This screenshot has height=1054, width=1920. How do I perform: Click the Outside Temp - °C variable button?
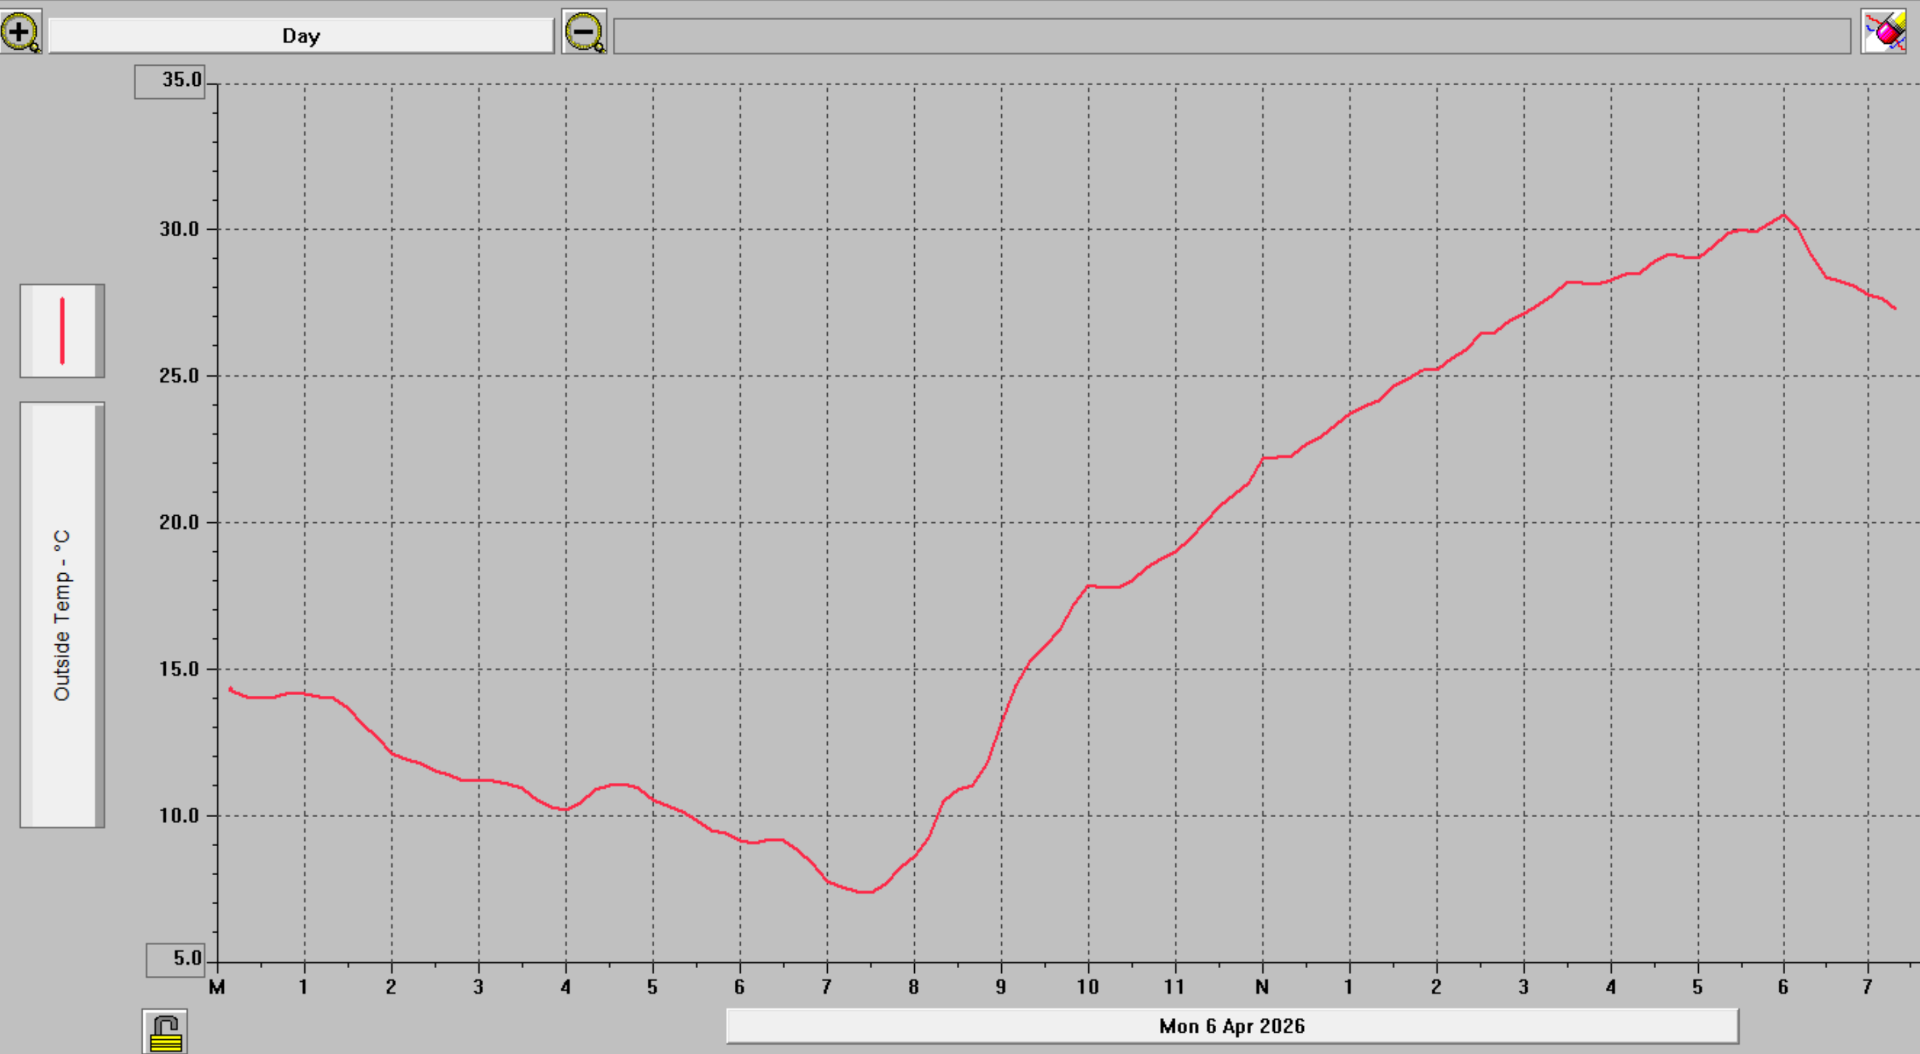[62, 614]
